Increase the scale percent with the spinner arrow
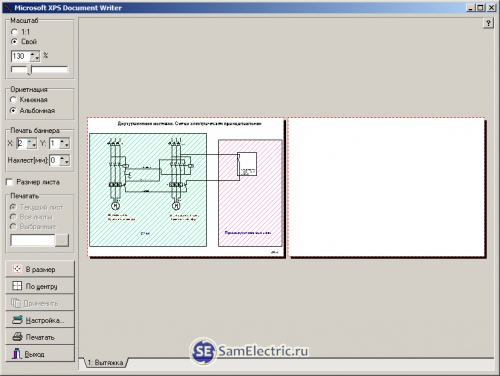The width and height of the screenshot is (500, 376). click(x=35, y=54)
